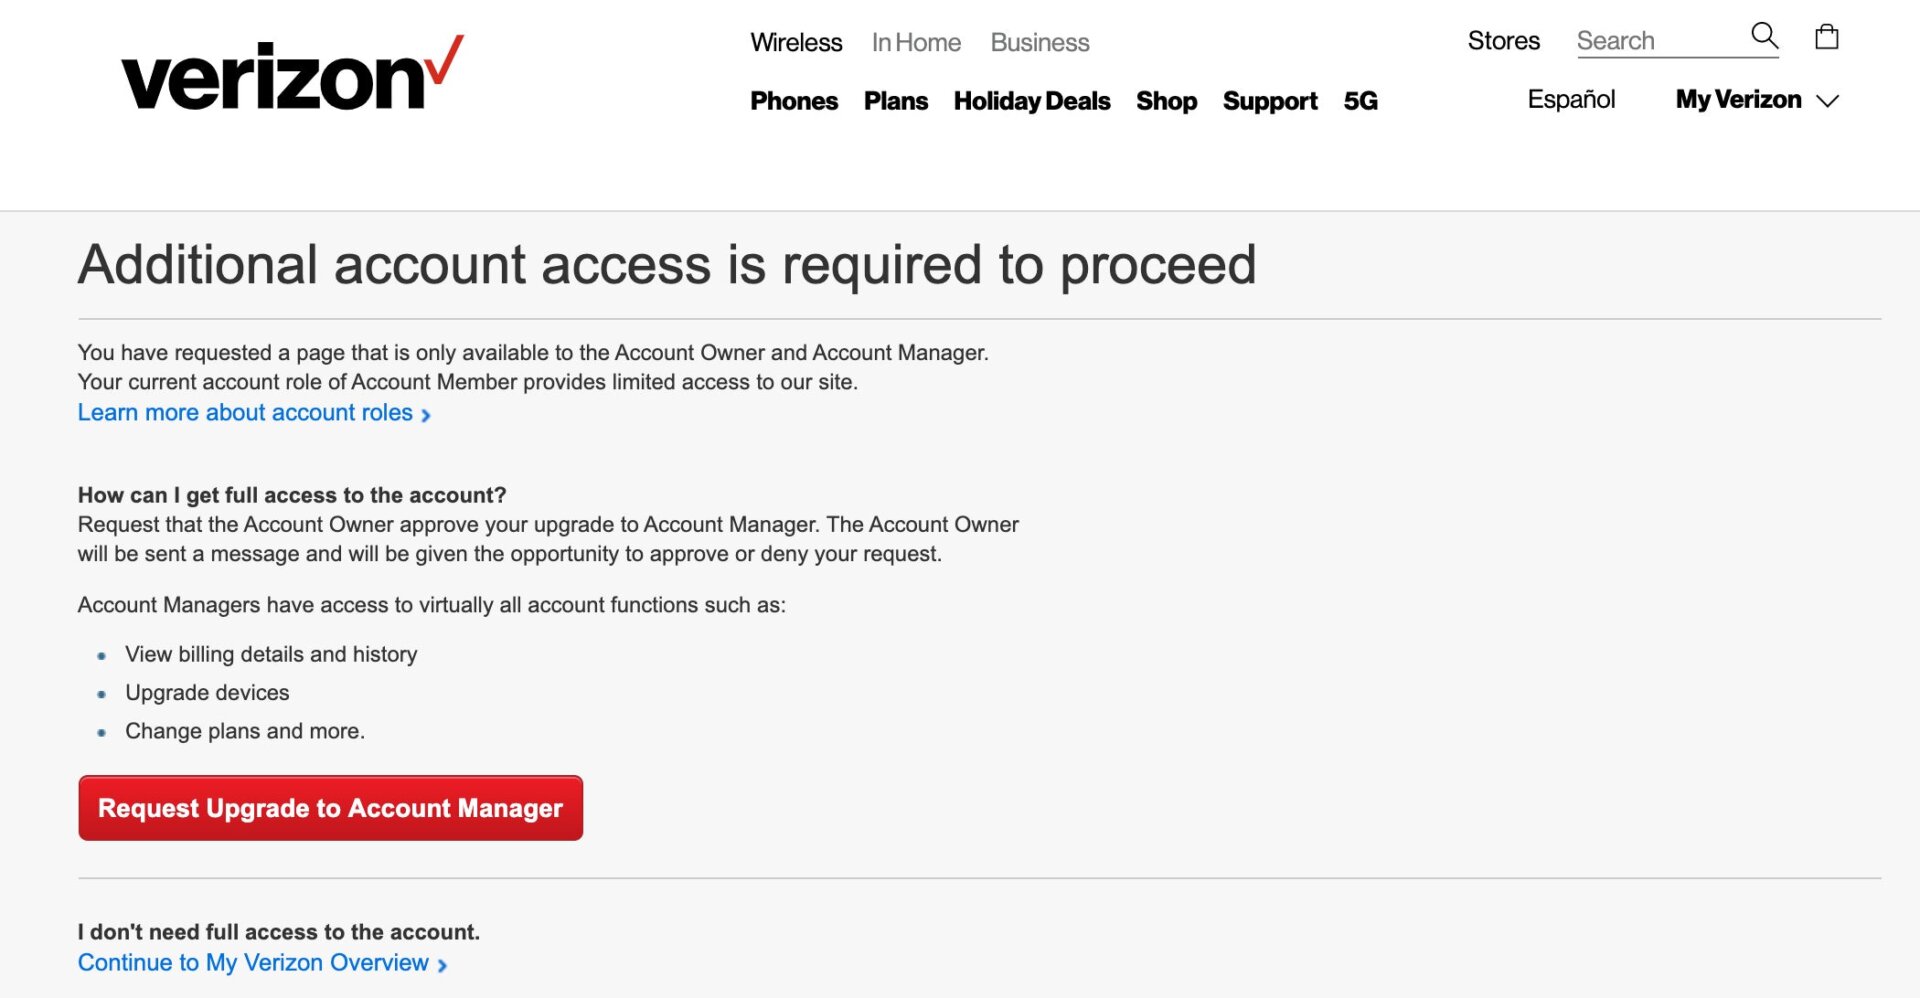Switch to the Business tab
Screen dimensions: 1920x998
tap(1039, 42)
